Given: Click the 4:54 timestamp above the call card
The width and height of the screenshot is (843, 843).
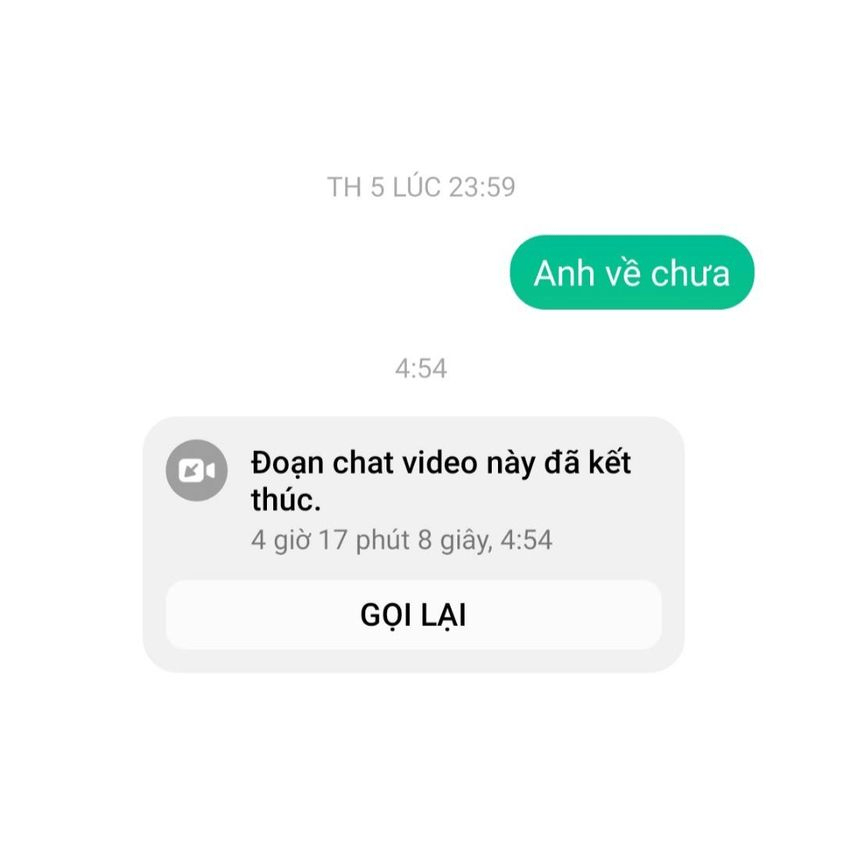Looking at the screenshot, I should pos(421,369).
